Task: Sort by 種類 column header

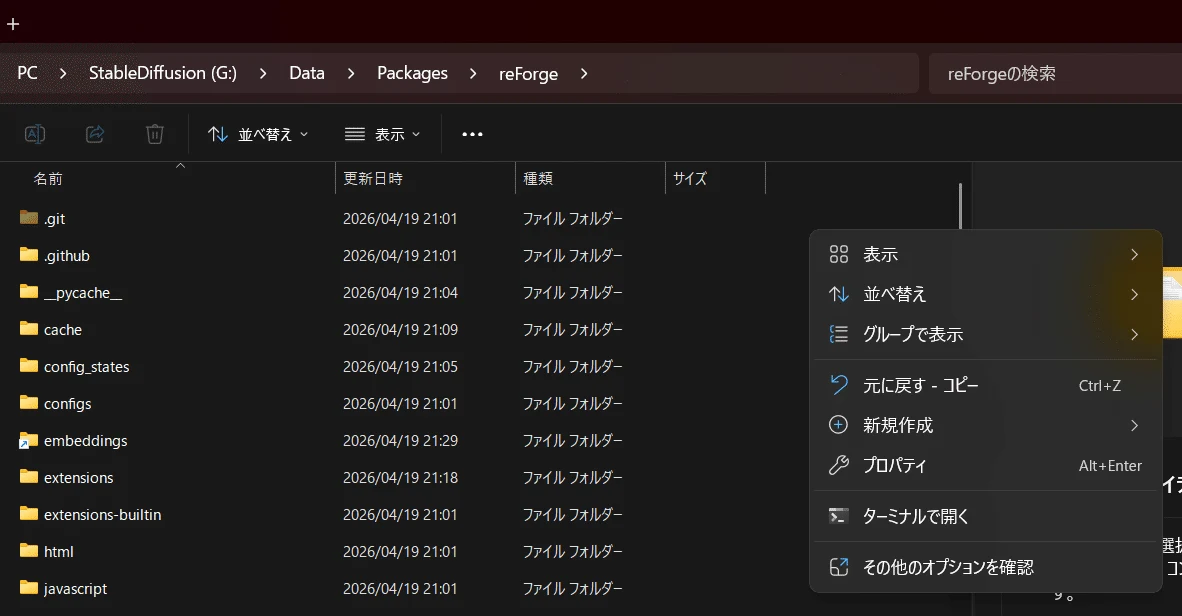Action: coord(537,179)
